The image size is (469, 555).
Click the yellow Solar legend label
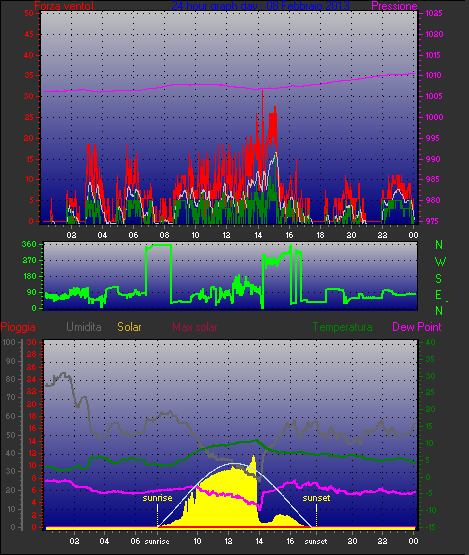click(129, 327)
